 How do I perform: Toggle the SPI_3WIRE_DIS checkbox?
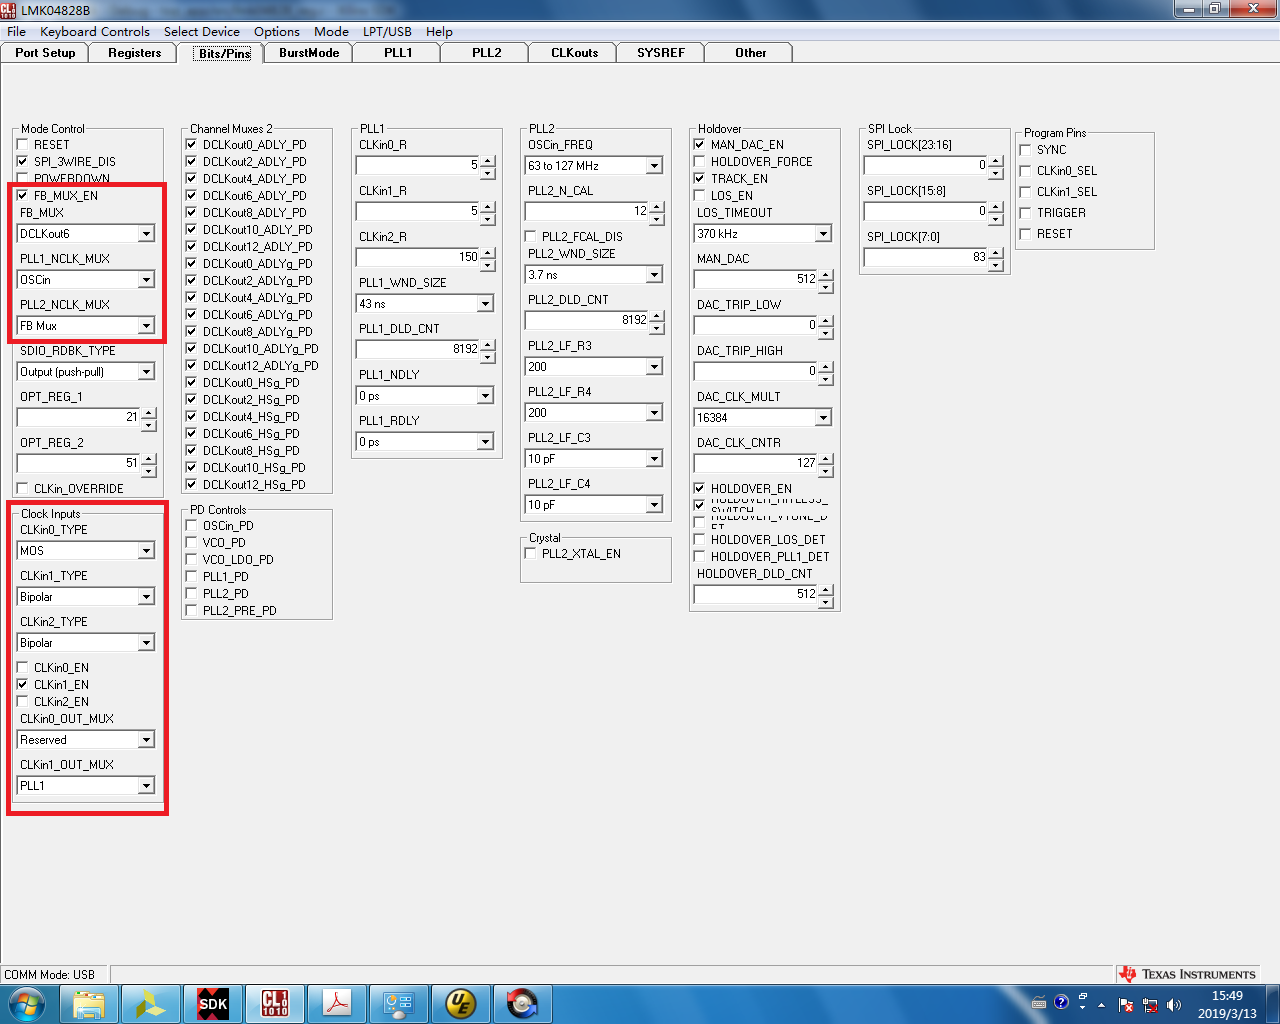[x=23, y=161]
